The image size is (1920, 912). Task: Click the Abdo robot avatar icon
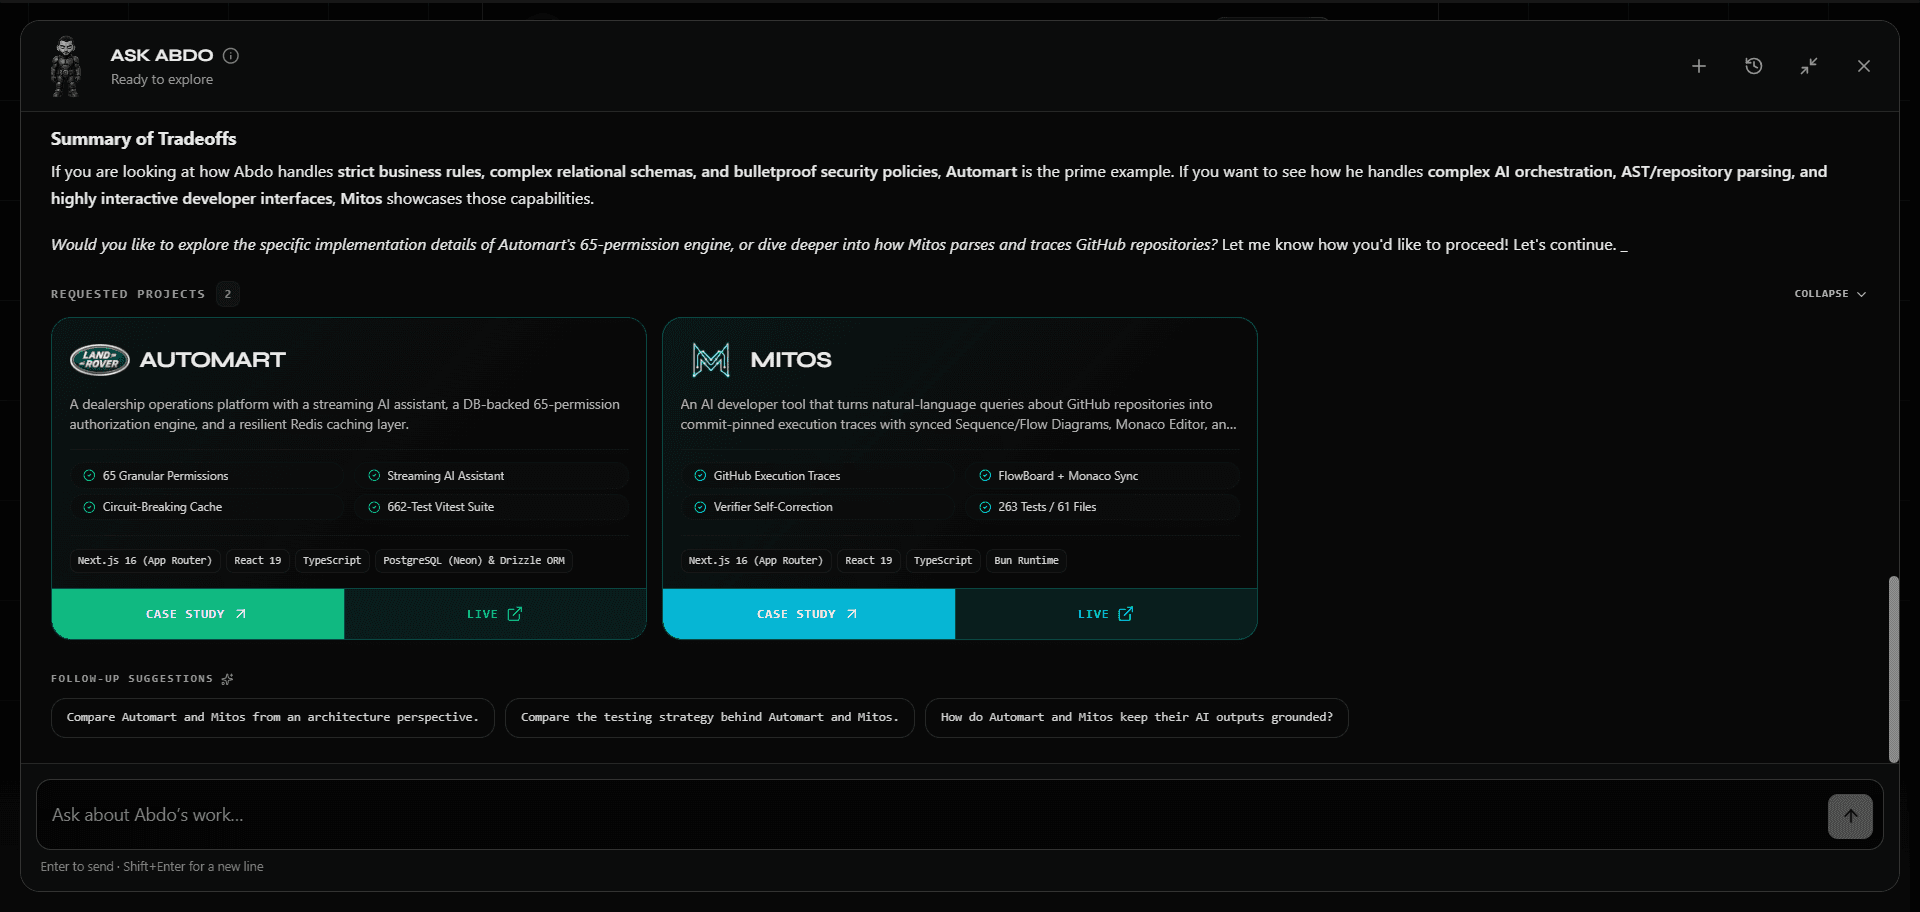[66, 66]
